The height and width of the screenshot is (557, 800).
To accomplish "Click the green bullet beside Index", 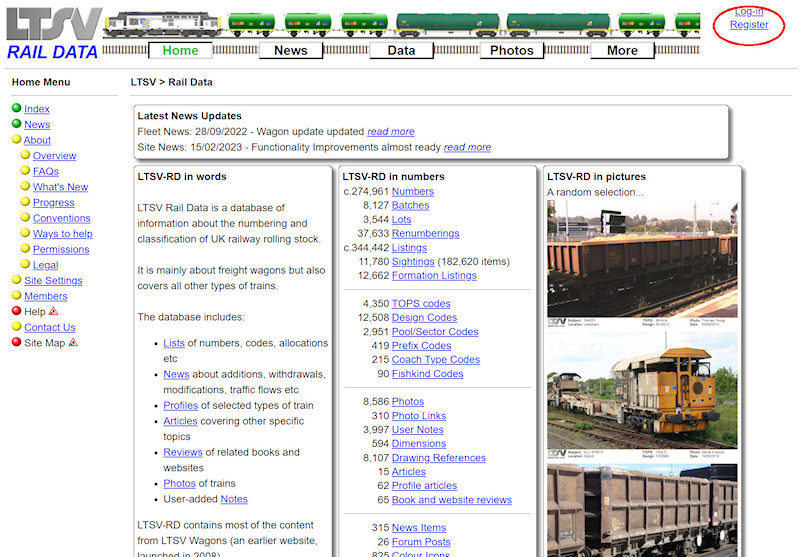I will [x=16, y=109].
